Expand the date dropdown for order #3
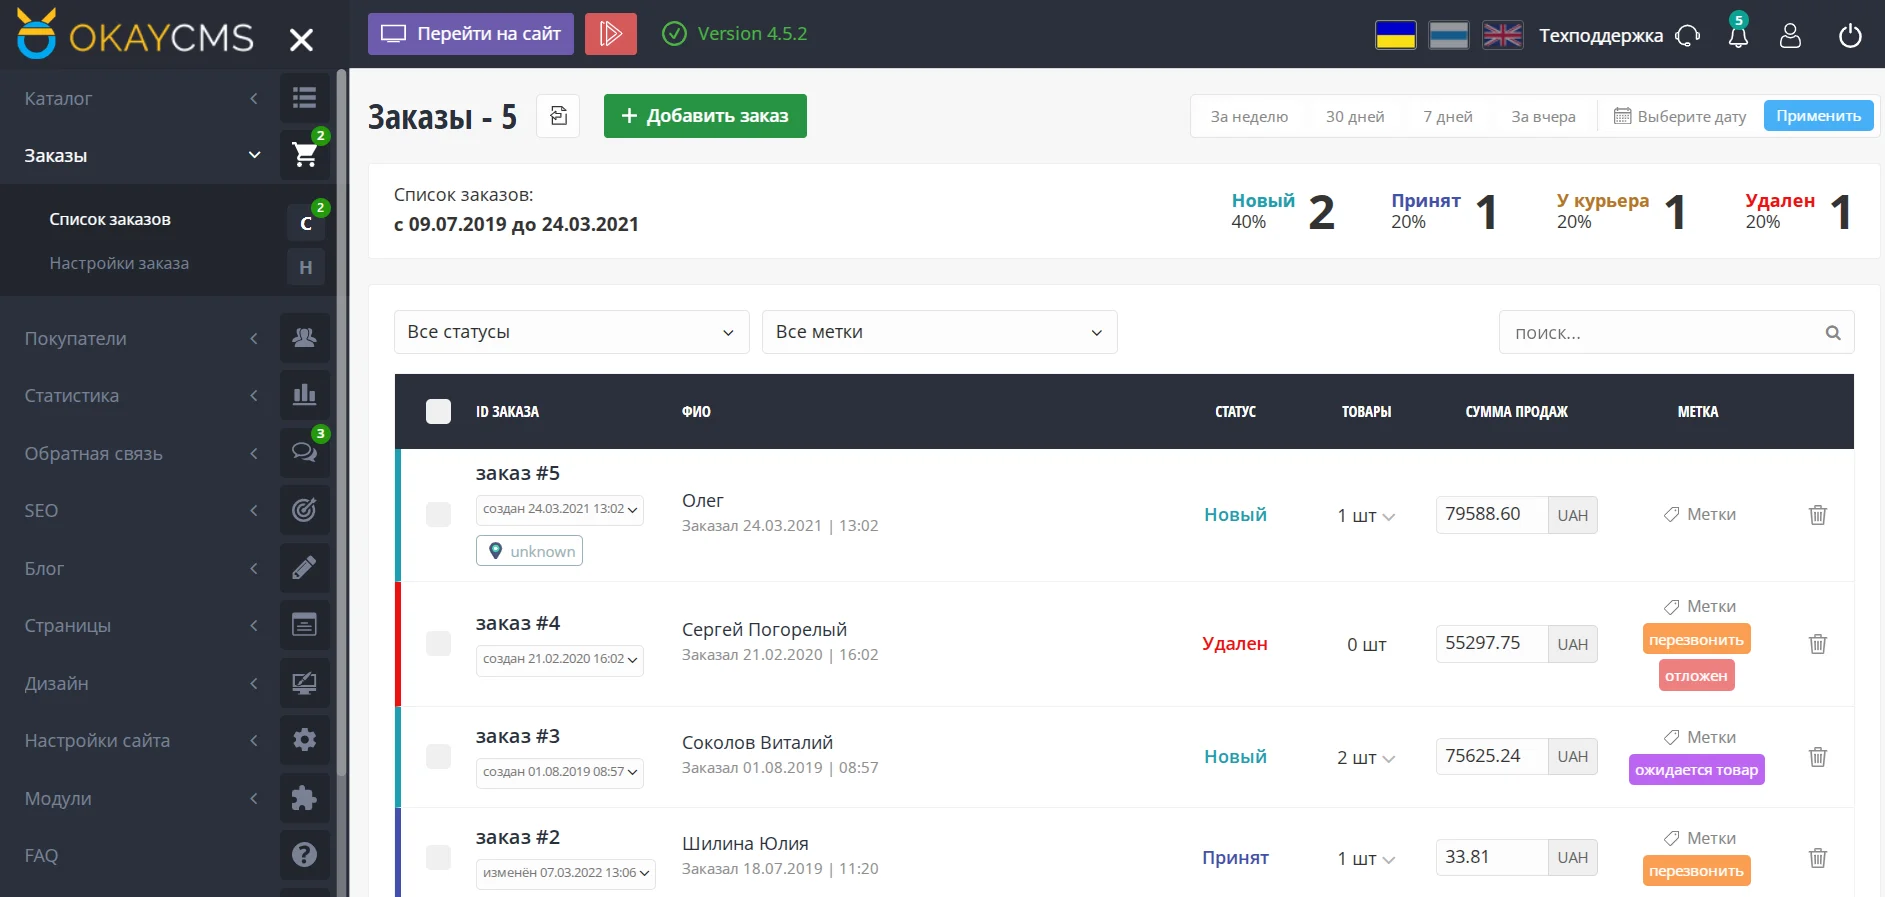Image resolution: width=1885 pixels, height=897 pixels. coord(560,773)
